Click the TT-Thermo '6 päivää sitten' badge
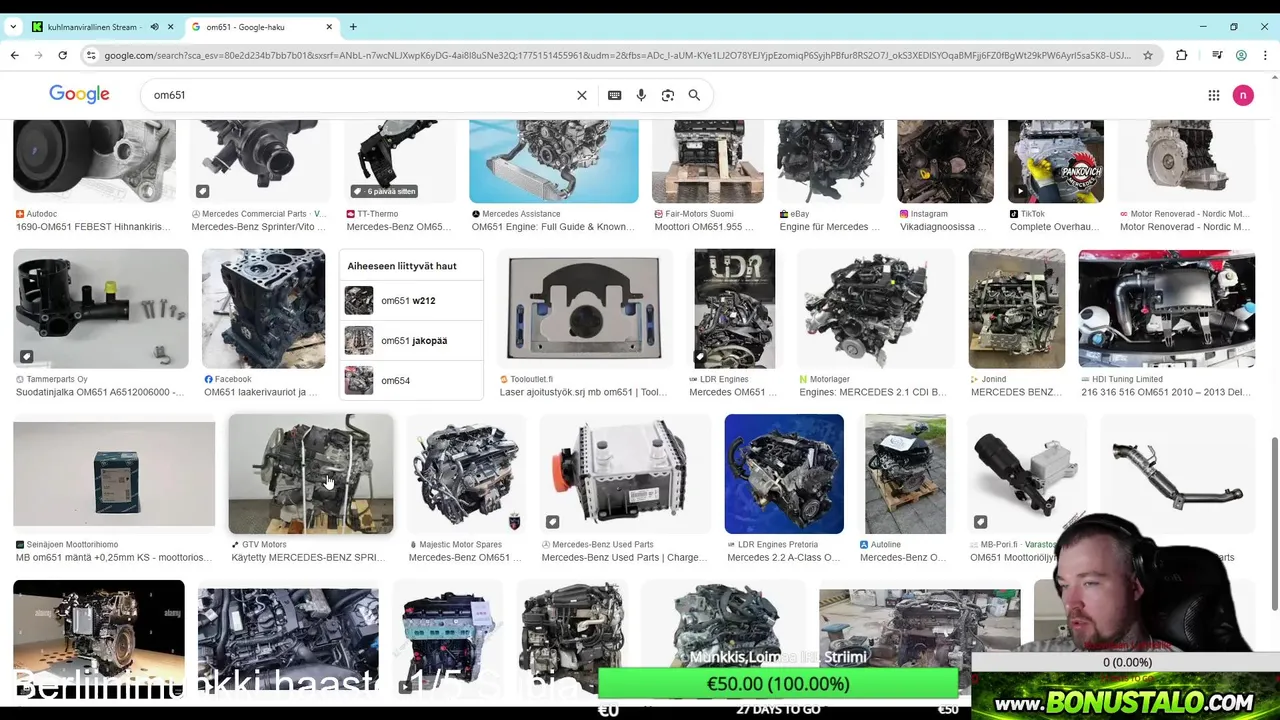This screenshot has height=720, width=1280. (384, 191)
